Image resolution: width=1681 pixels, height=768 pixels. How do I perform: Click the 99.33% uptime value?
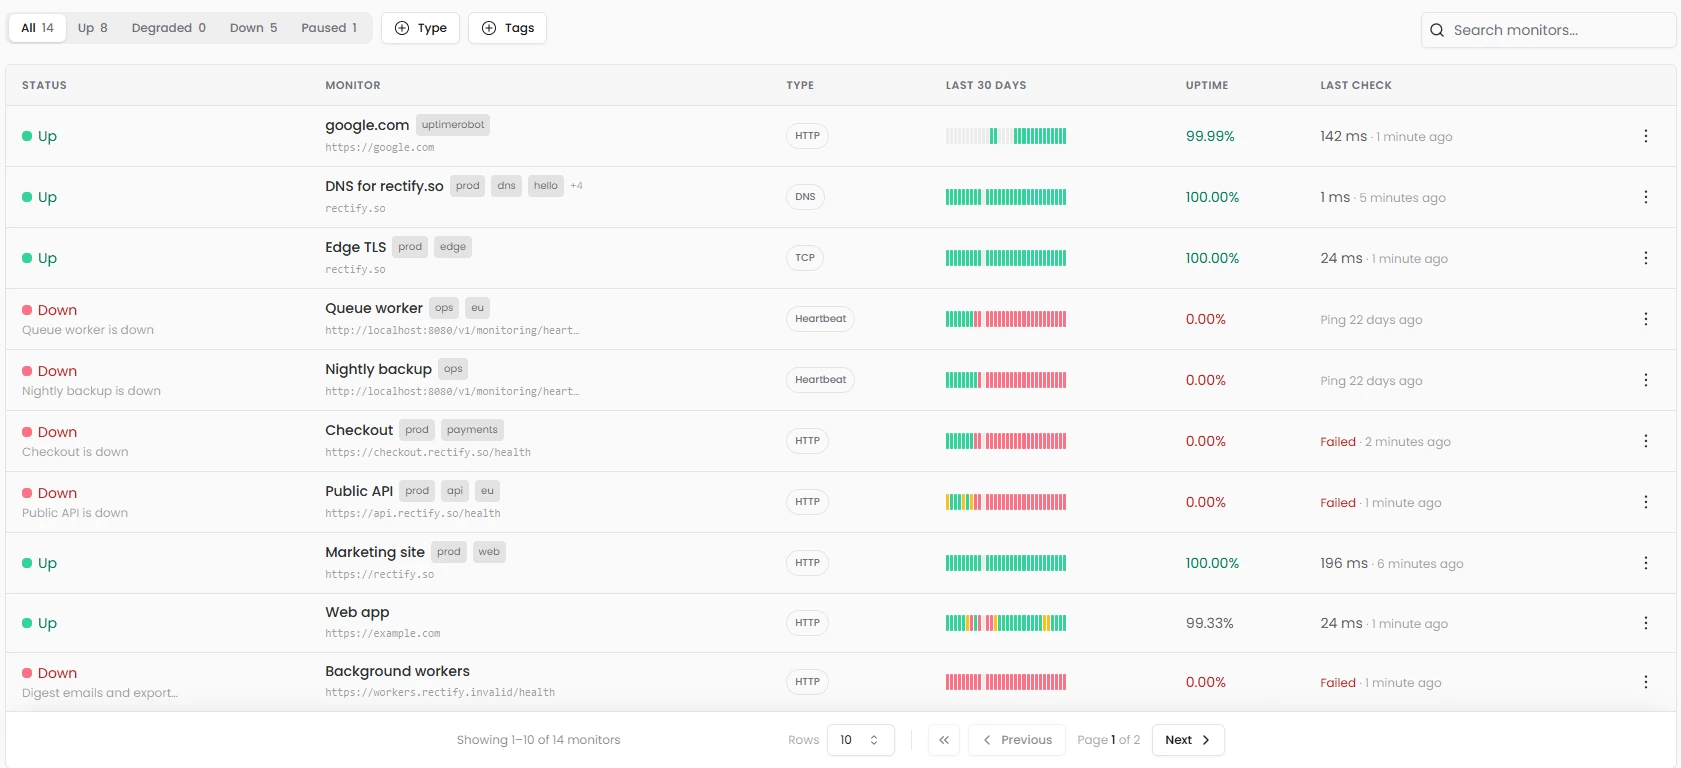tap(1210, 623)
